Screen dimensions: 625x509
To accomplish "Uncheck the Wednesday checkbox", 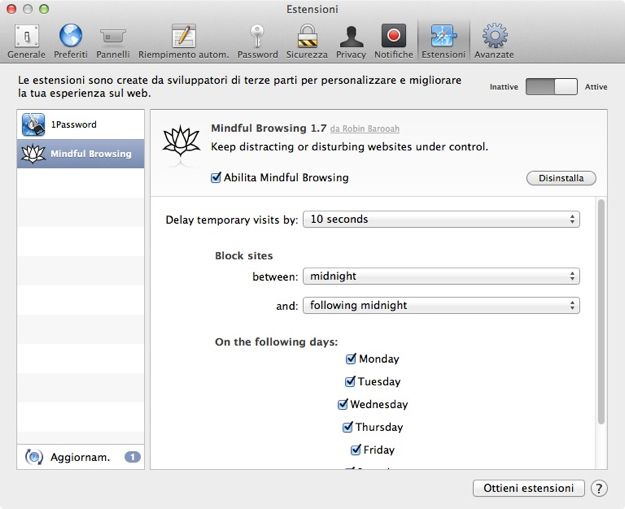I will (x=342, y=404).
